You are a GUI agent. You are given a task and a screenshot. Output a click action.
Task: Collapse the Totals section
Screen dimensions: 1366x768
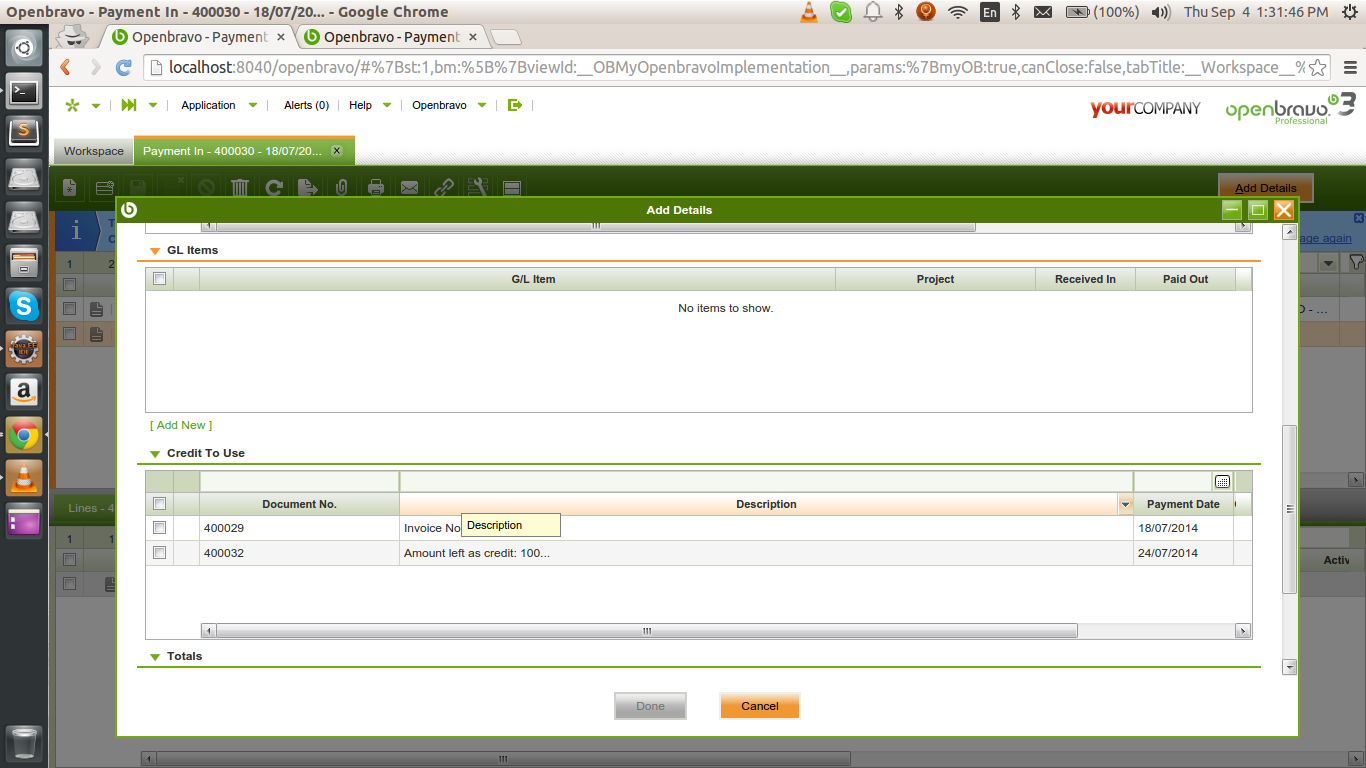(x=155, y=657)
